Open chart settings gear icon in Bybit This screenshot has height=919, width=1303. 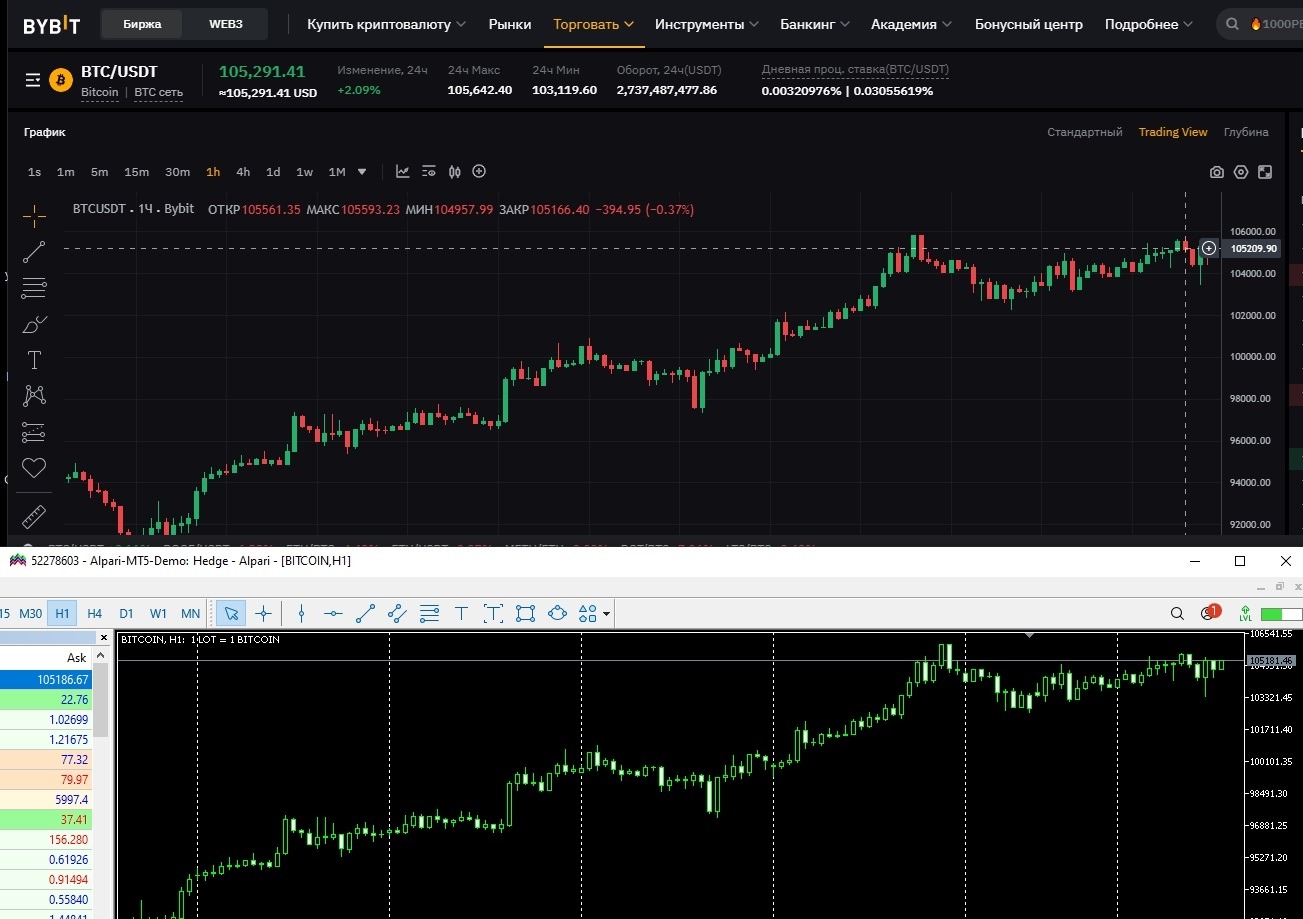[1241, 172]
